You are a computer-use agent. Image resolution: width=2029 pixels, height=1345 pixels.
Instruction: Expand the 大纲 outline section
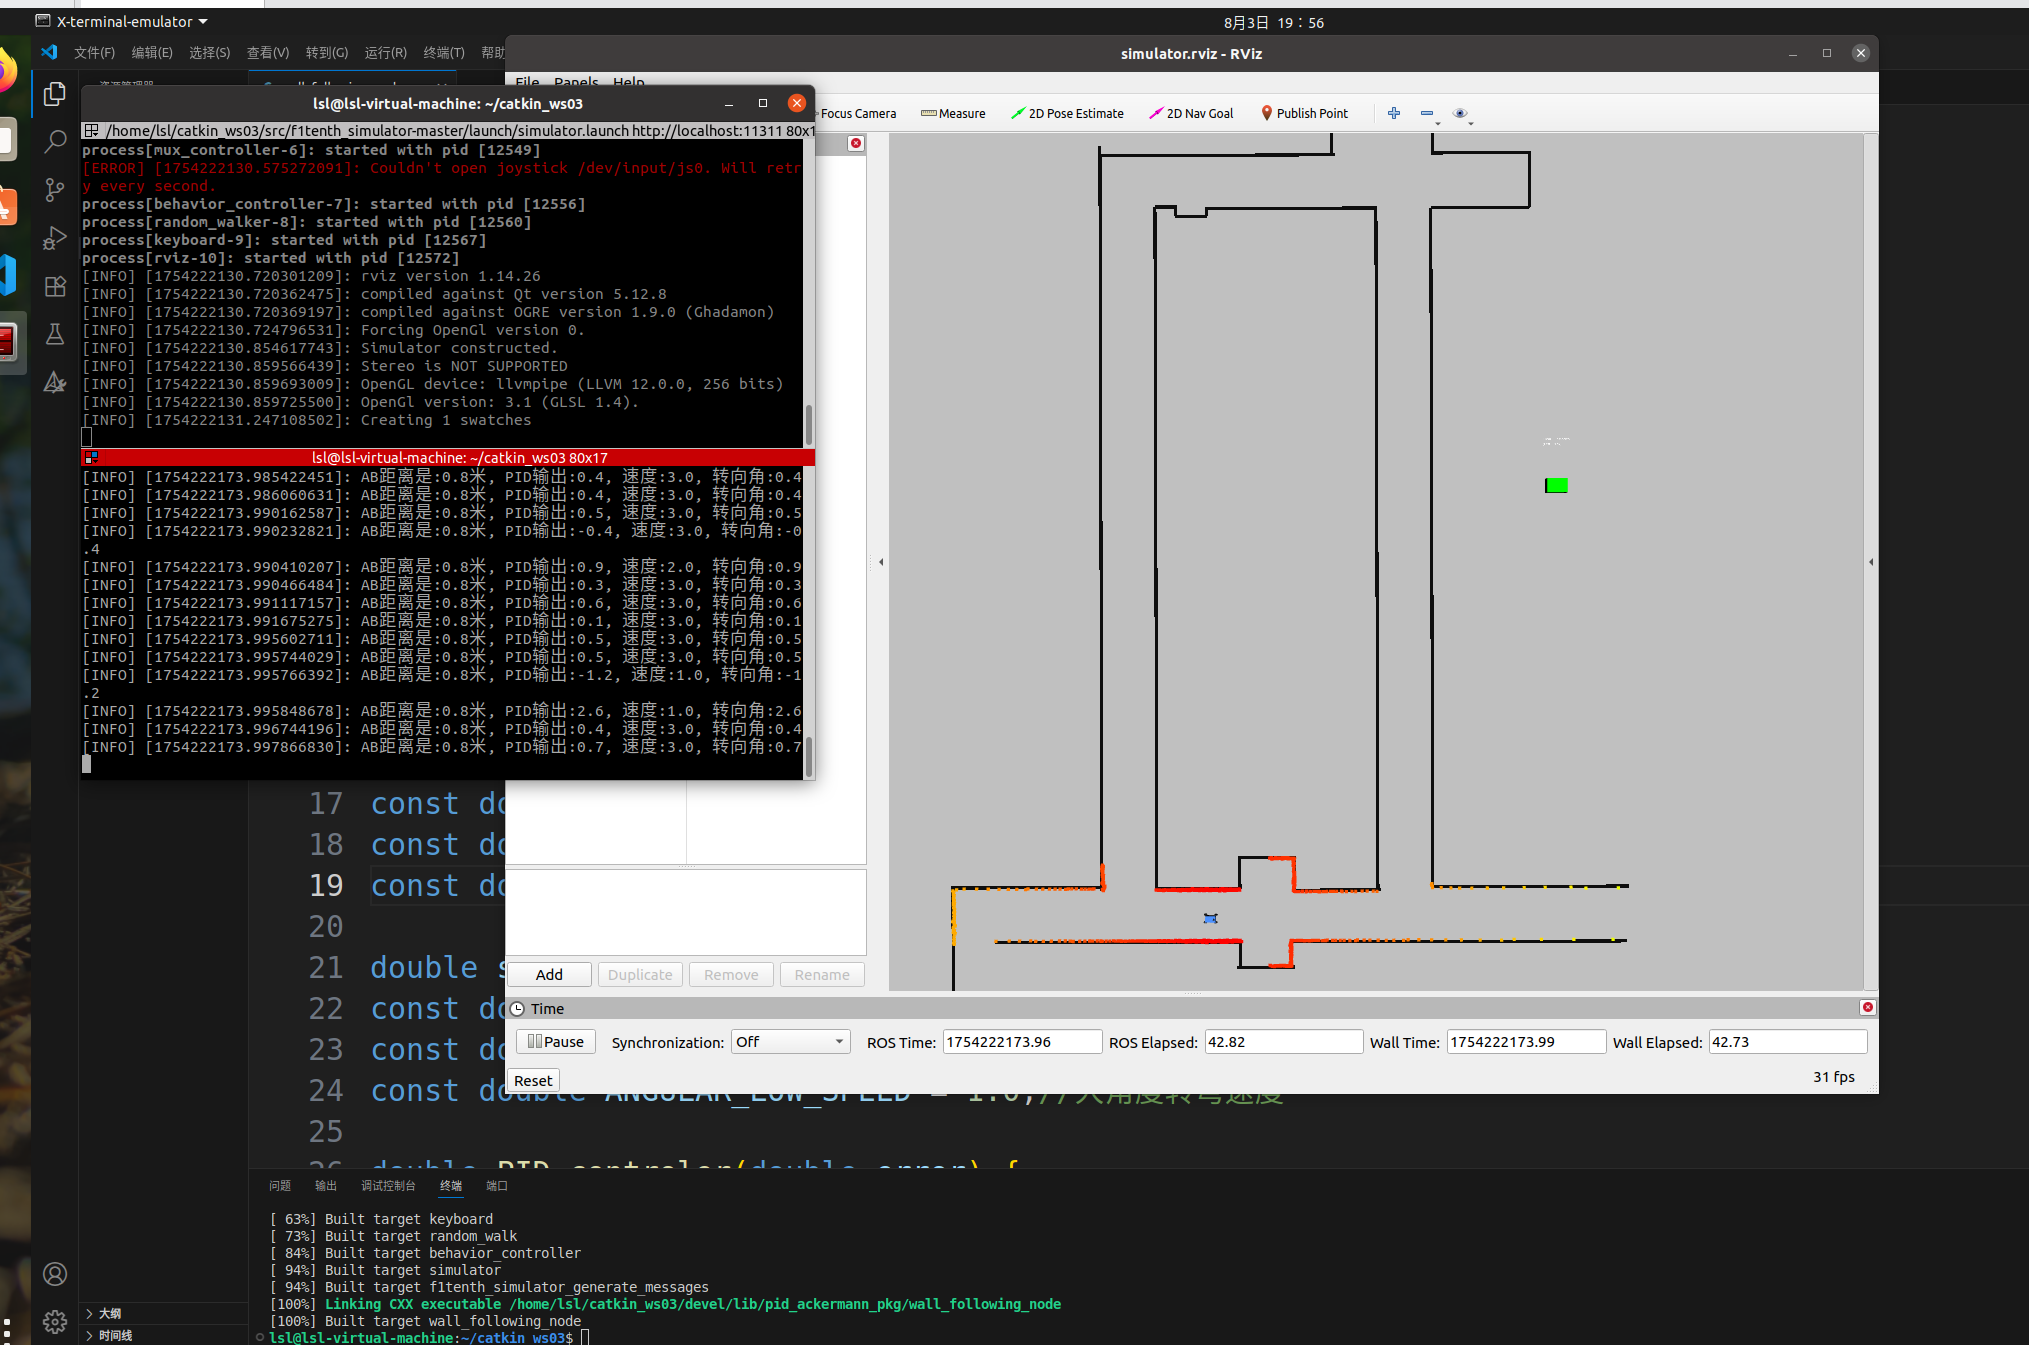109,1313
